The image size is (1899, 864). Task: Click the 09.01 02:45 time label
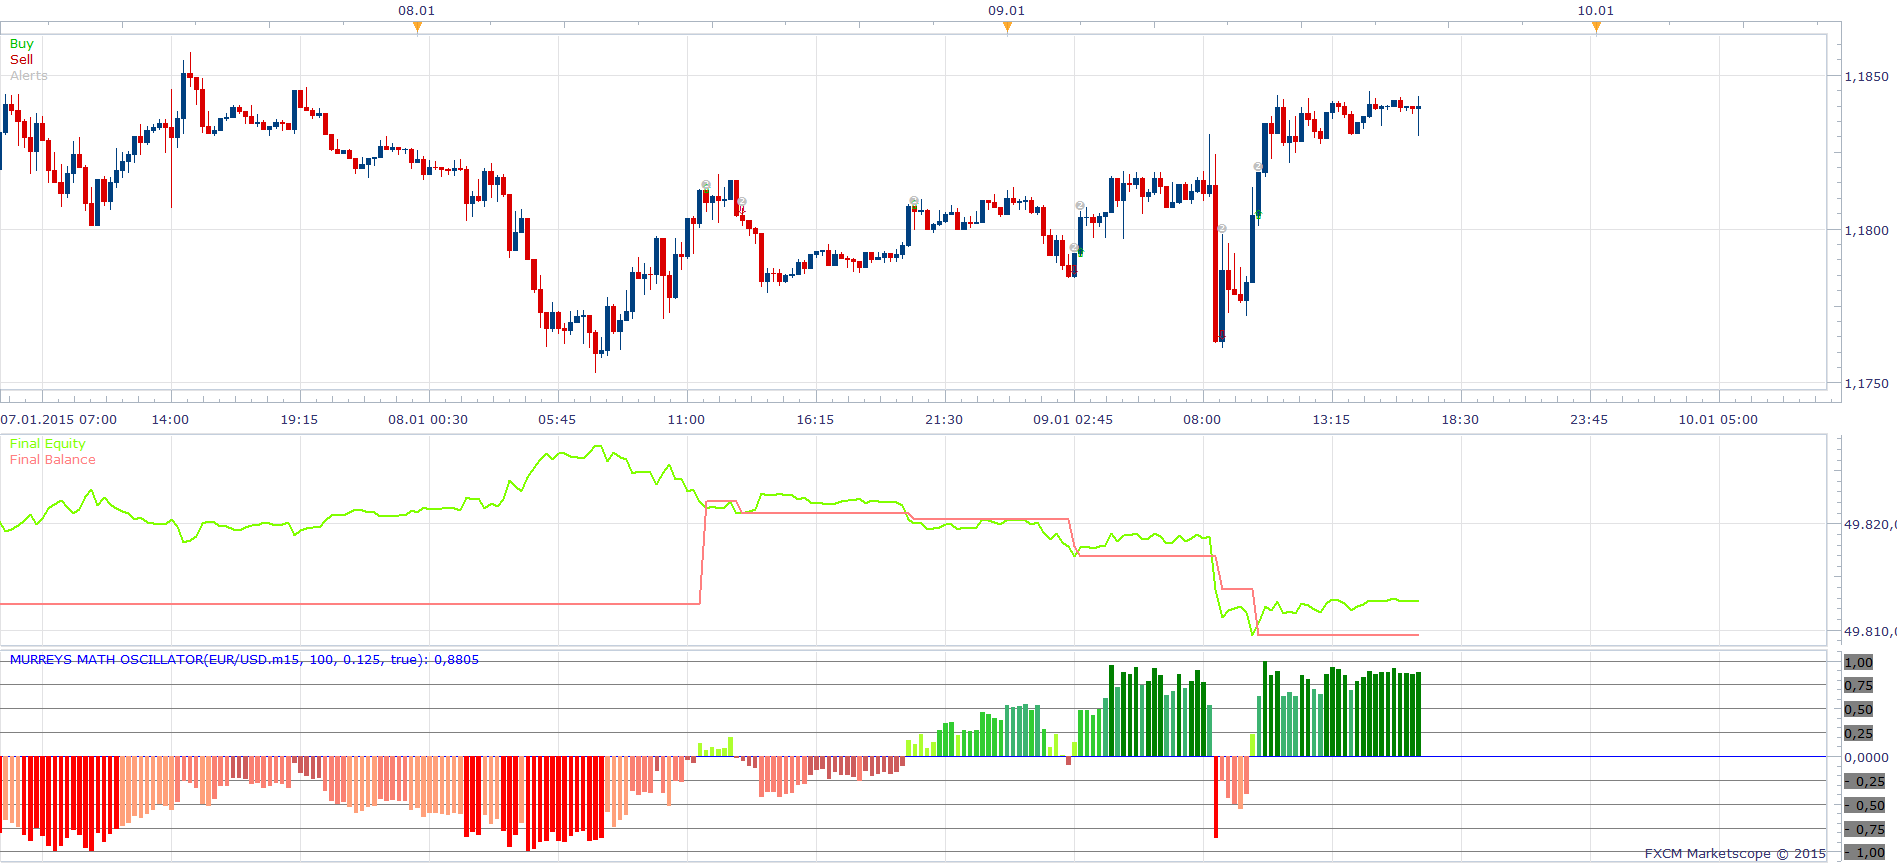pos(1073,420)
